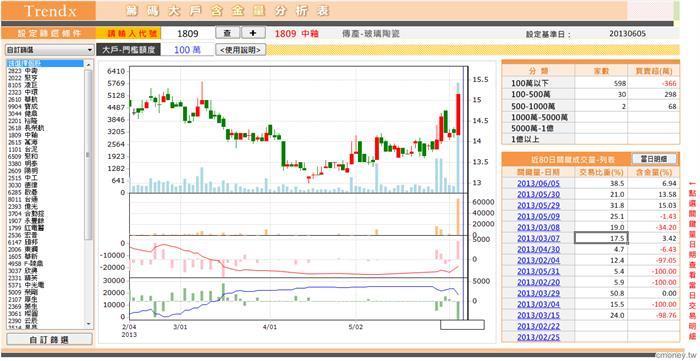Image resolution: width=700 pixels, height=361 pixels.
Task: Click the 查 search button
Action: click(228, 33)
